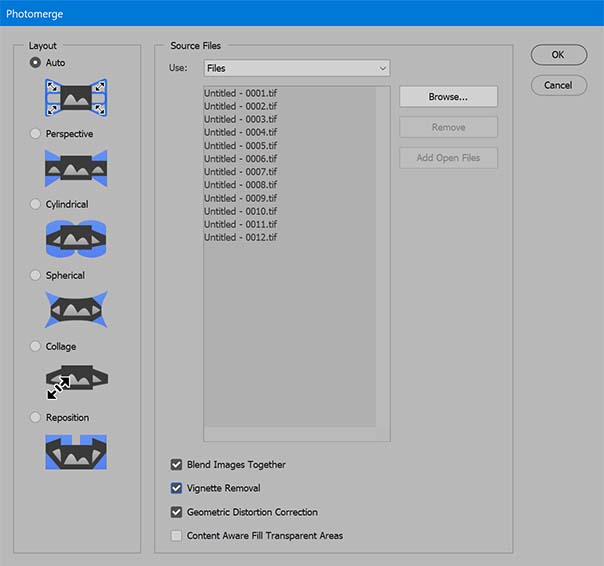
Task: Click the Collage layout preview icon
Action: pos(76,381)
